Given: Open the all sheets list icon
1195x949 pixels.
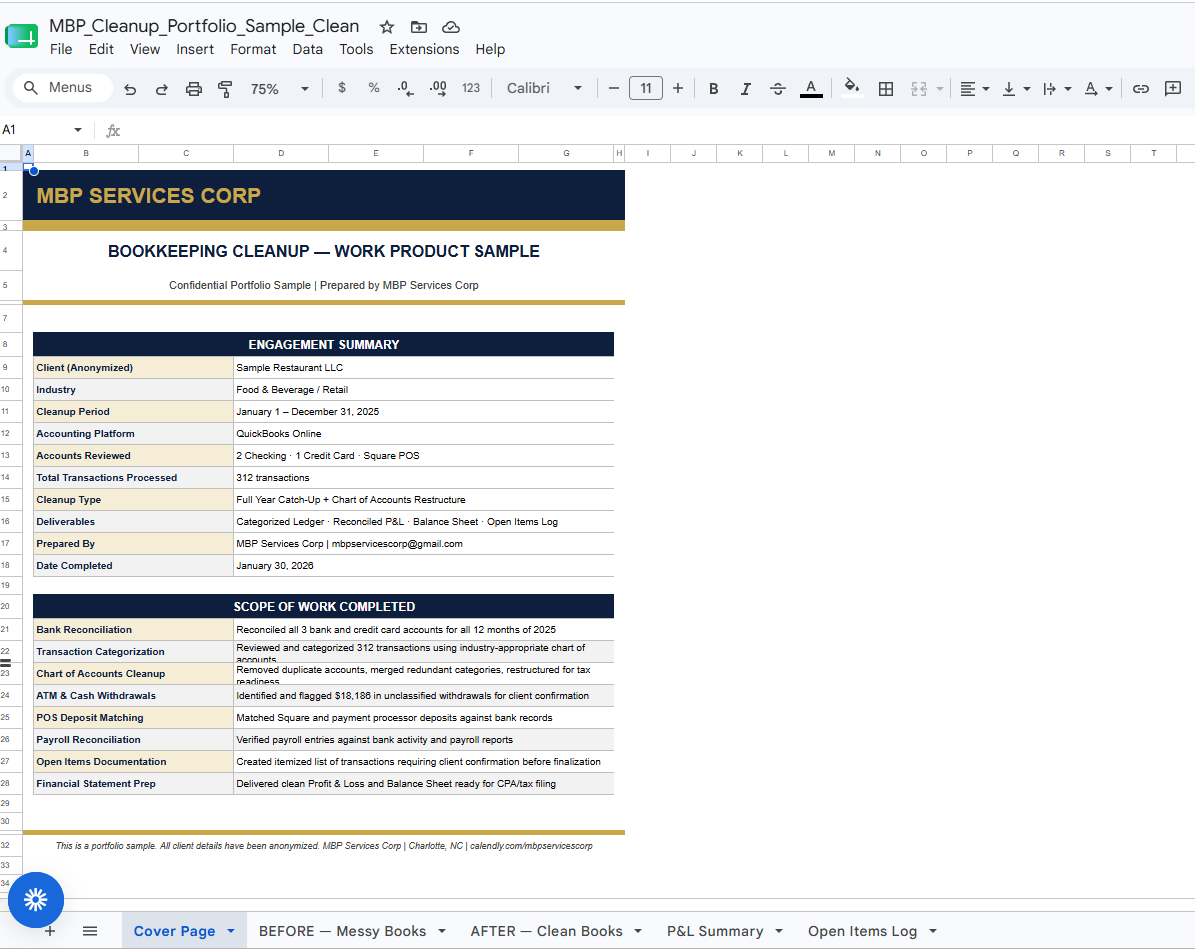Looking at the screenshot, I should pos(90,931).
